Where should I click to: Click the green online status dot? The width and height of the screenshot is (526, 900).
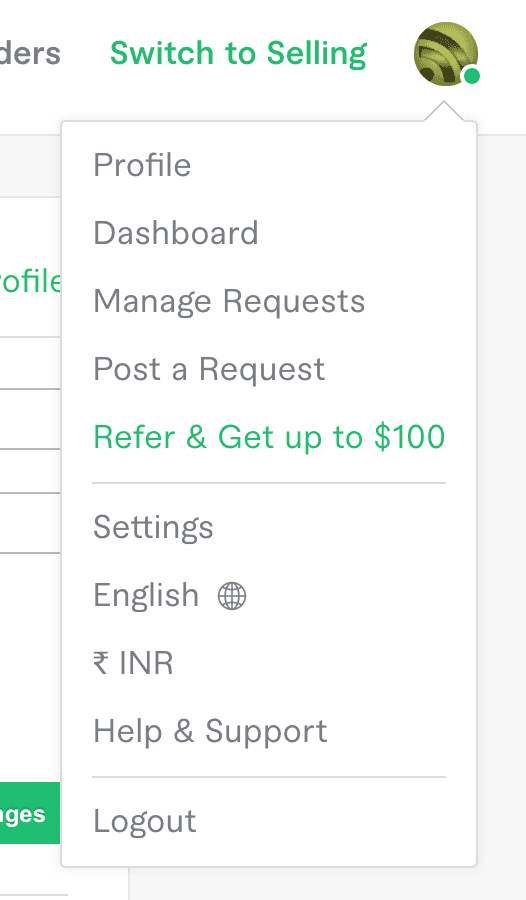472,76
